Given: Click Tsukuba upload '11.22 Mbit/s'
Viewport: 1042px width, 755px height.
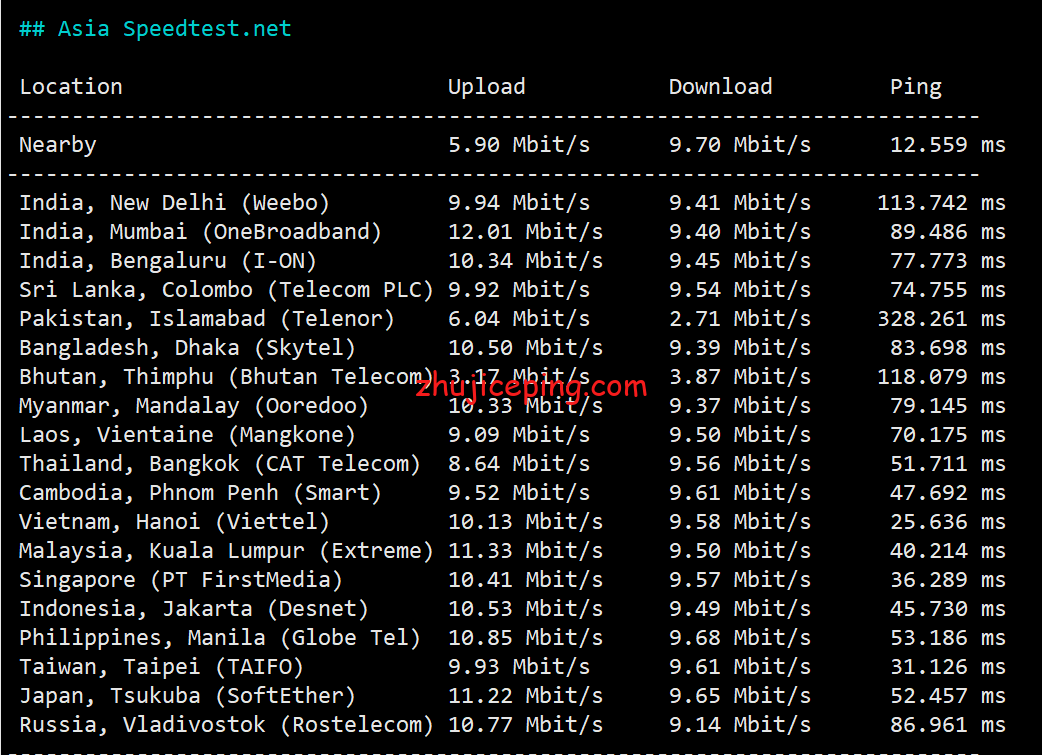Looking at the screenshot, I should [526, 697].
